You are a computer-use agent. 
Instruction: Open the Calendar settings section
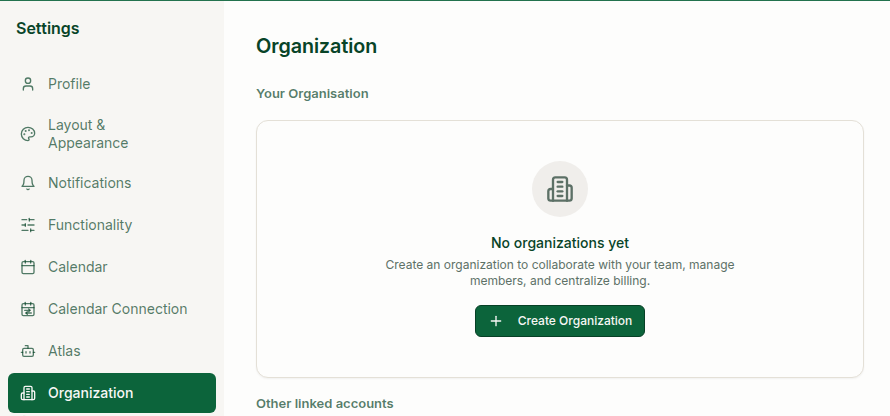point(112,267)
